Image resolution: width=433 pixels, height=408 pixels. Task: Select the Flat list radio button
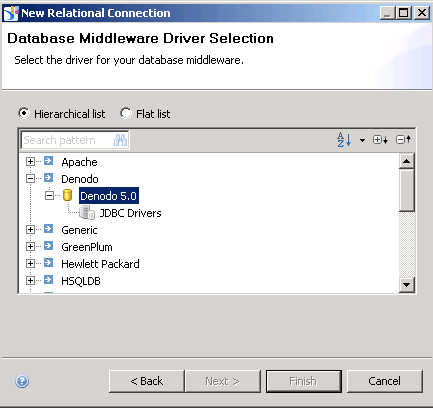pos(126,113)
